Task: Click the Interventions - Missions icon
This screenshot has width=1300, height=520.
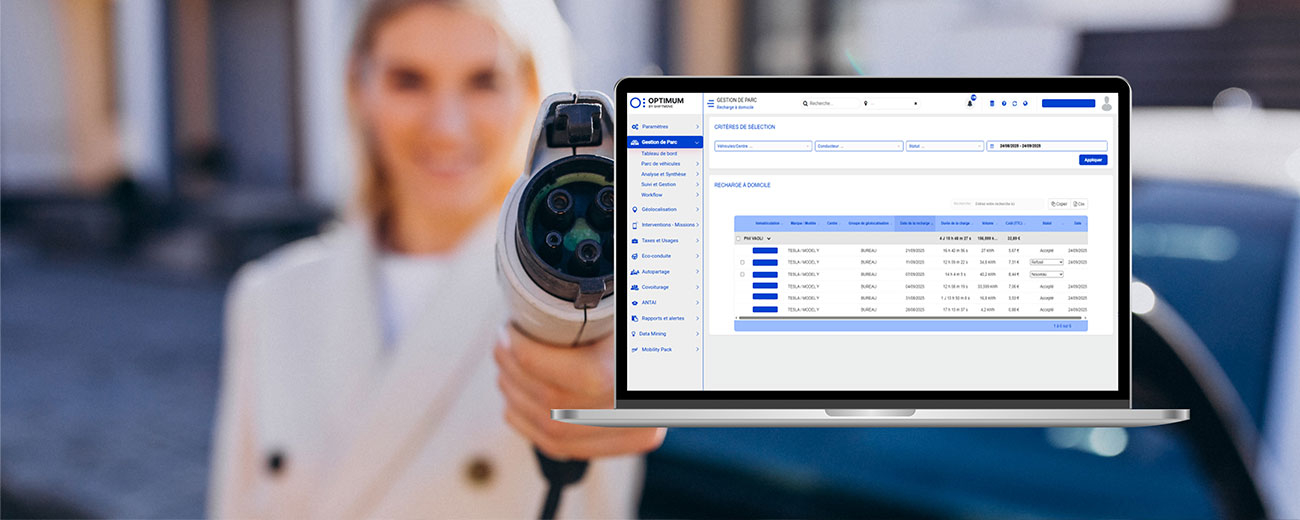Action: pyautogui.click(x=635, y=225)
